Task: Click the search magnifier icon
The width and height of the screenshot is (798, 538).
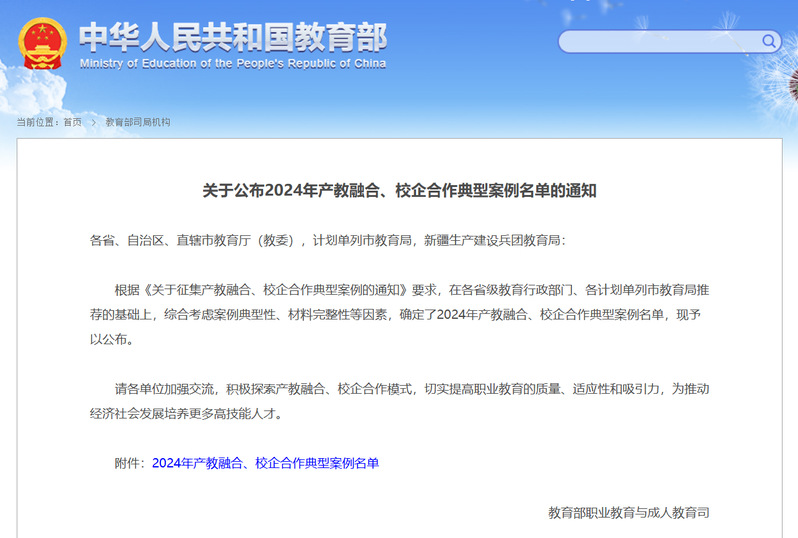Action: point(769,41)
